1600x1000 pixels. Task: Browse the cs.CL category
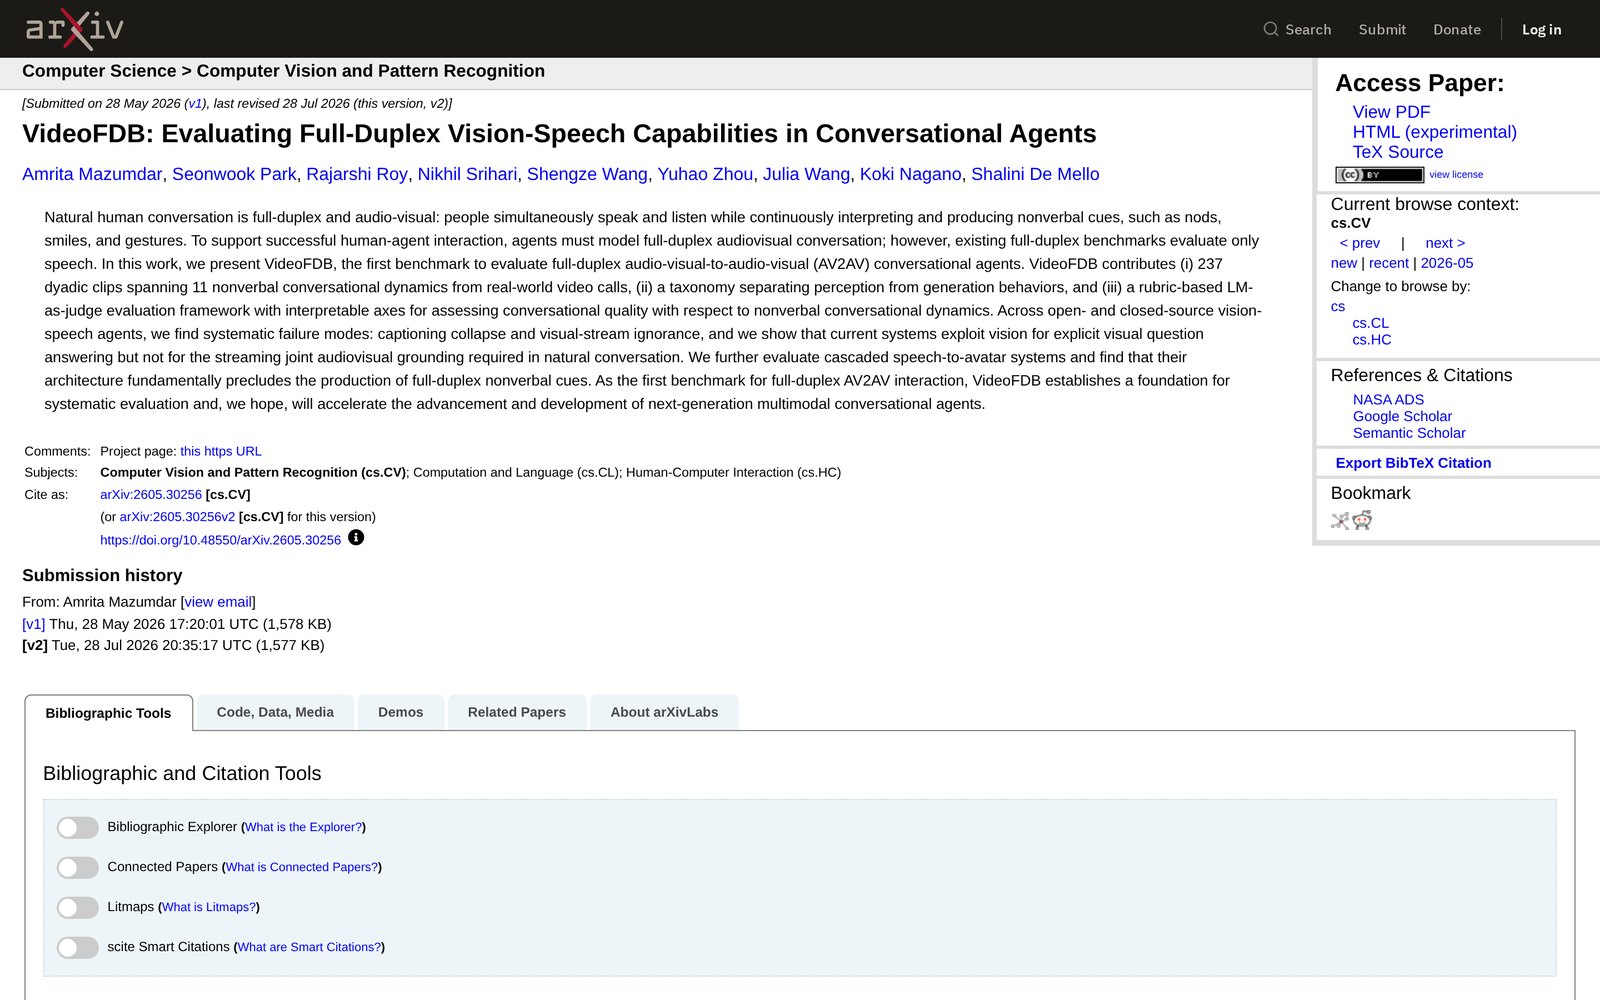point(1370,323)
